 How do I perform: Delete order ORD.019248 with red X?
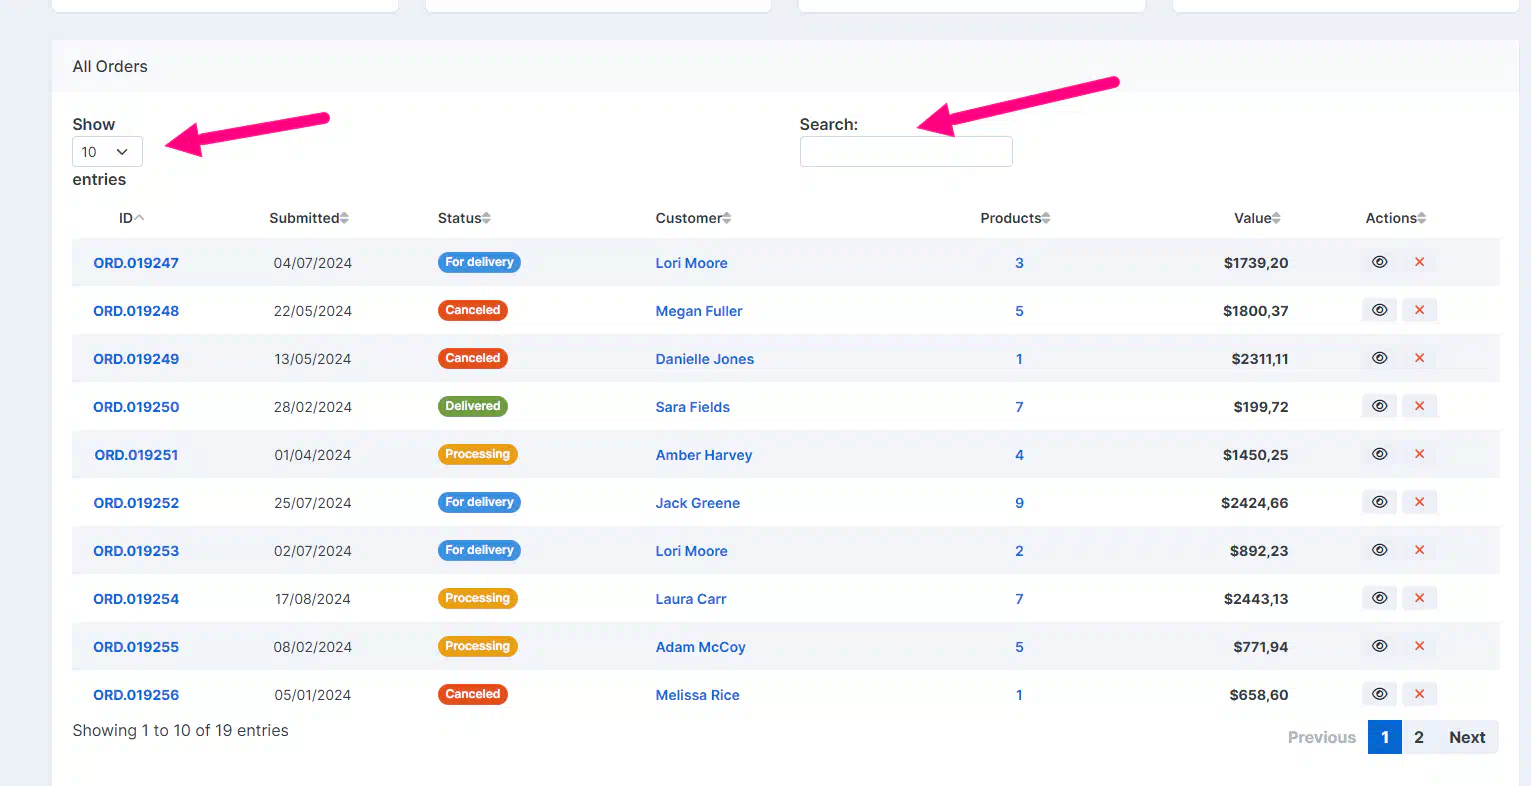[1419, 310]
